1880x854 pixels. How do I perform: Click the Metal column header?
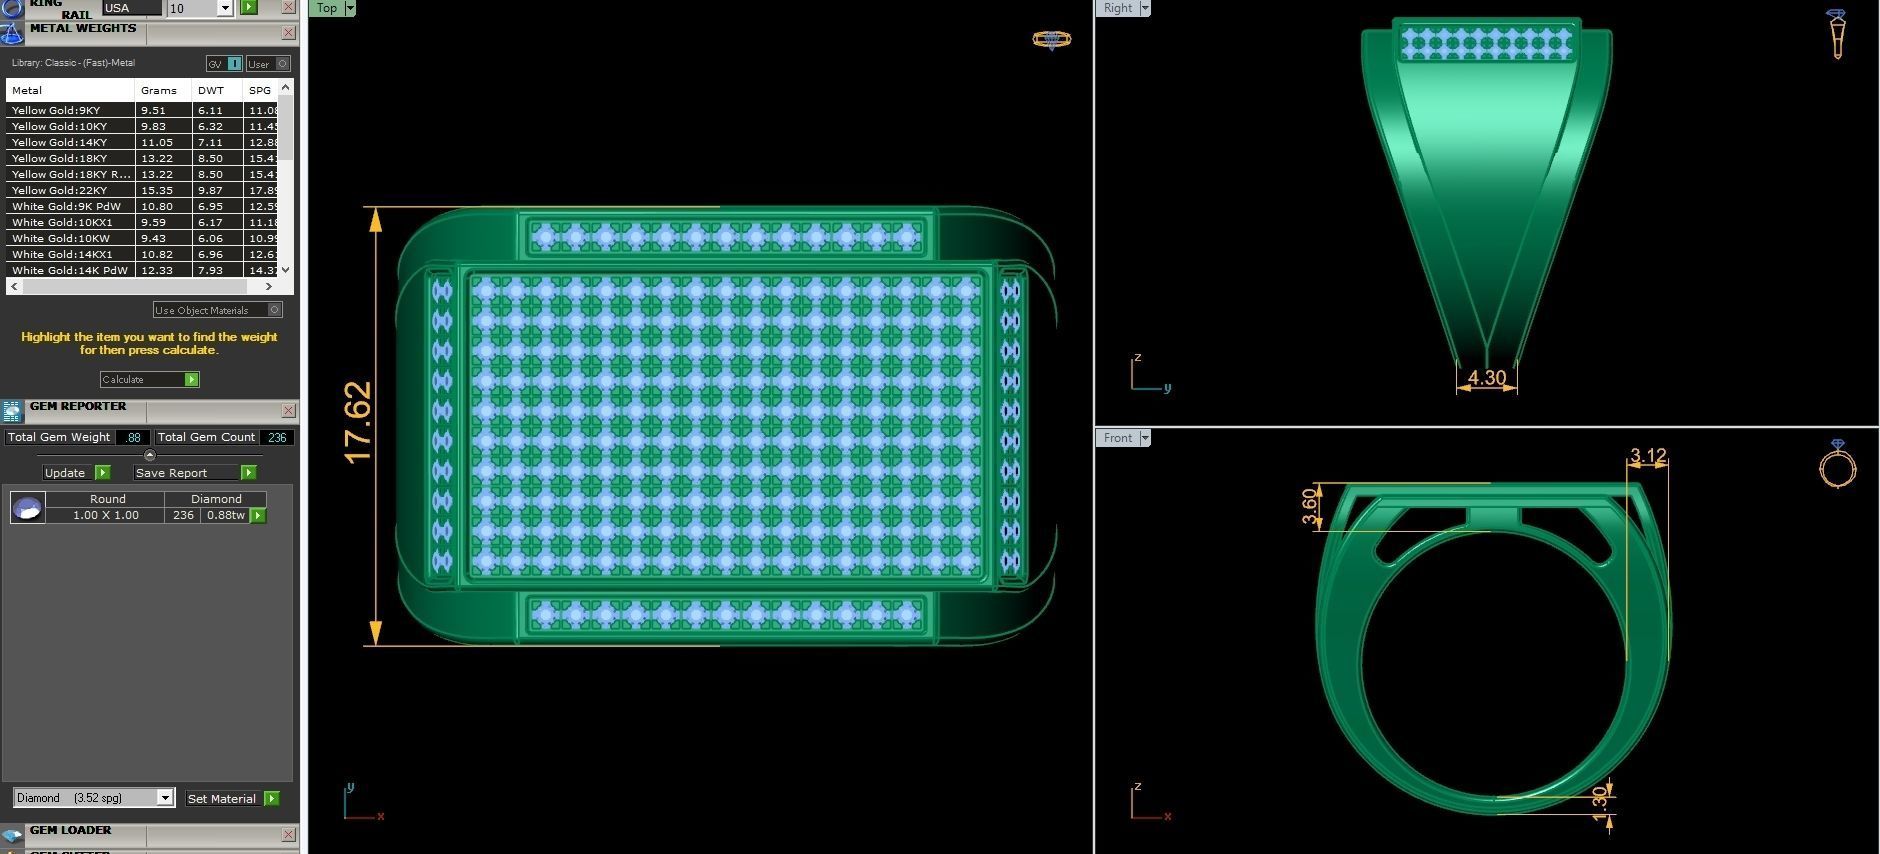coord(70,90)
